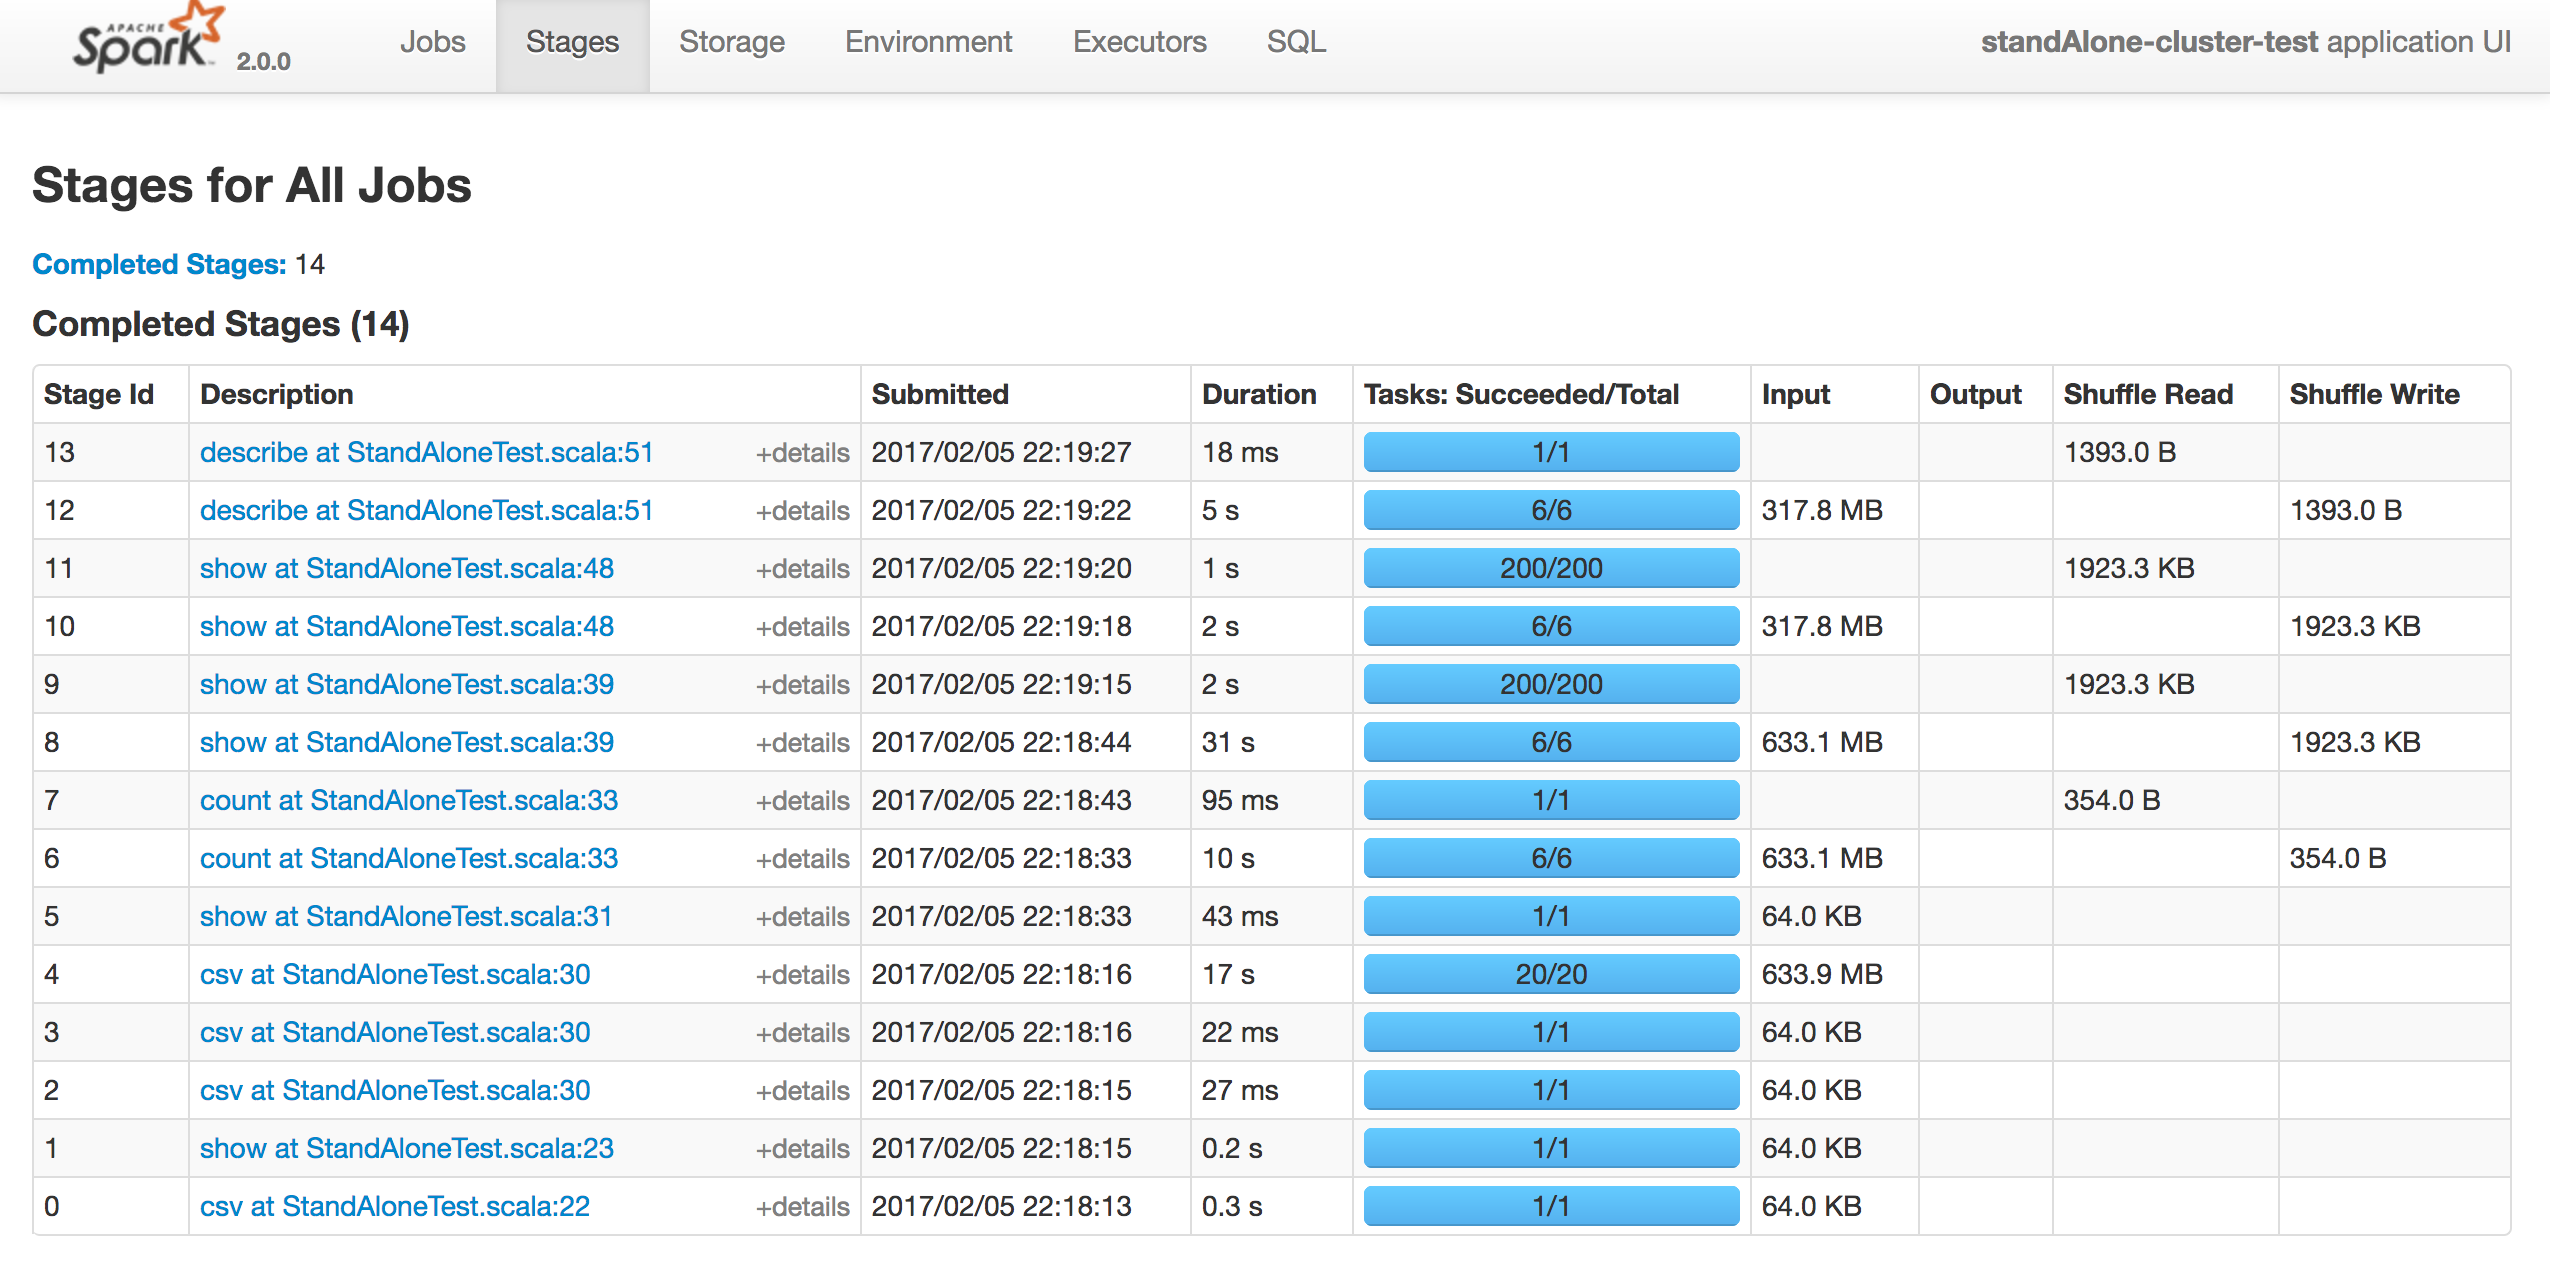
Task: Expand +details for stage 8
Action: pyautogui.click(x=802, y=743)
